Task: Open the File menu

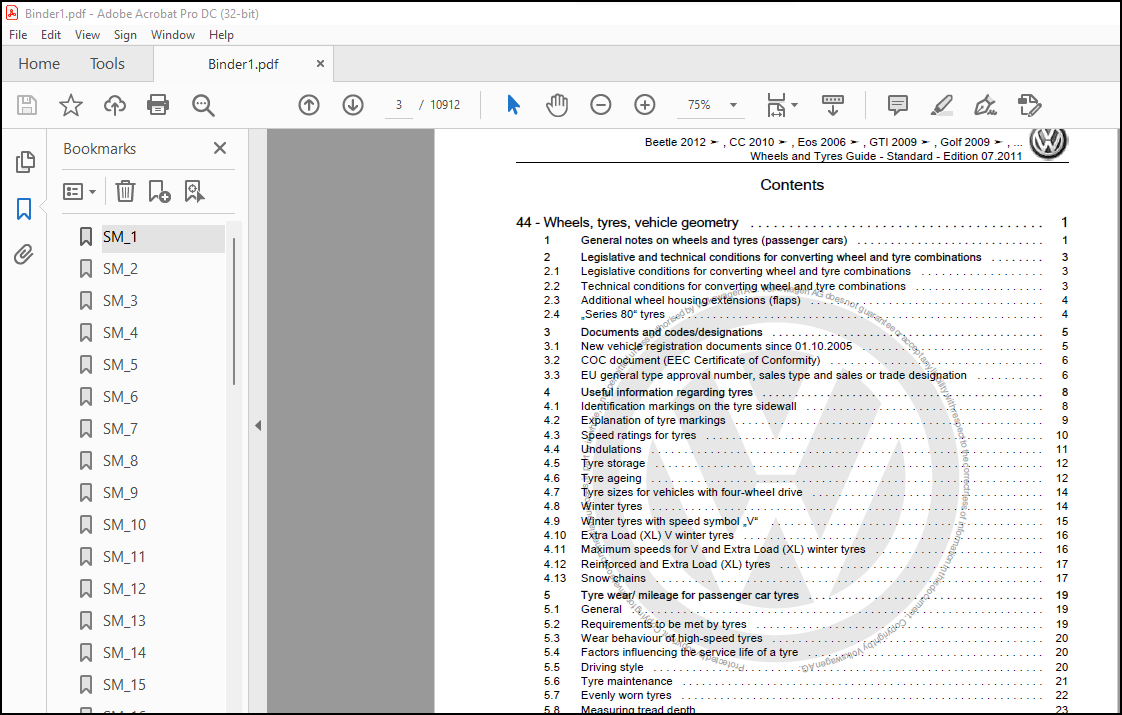Action: point(18,35)
